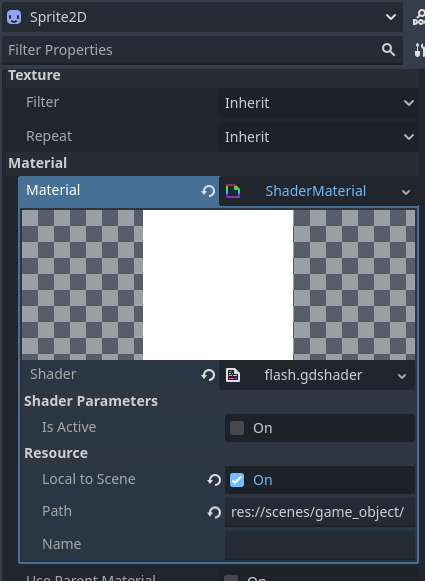Click the white material preview thumbnail

pos(218,285)
